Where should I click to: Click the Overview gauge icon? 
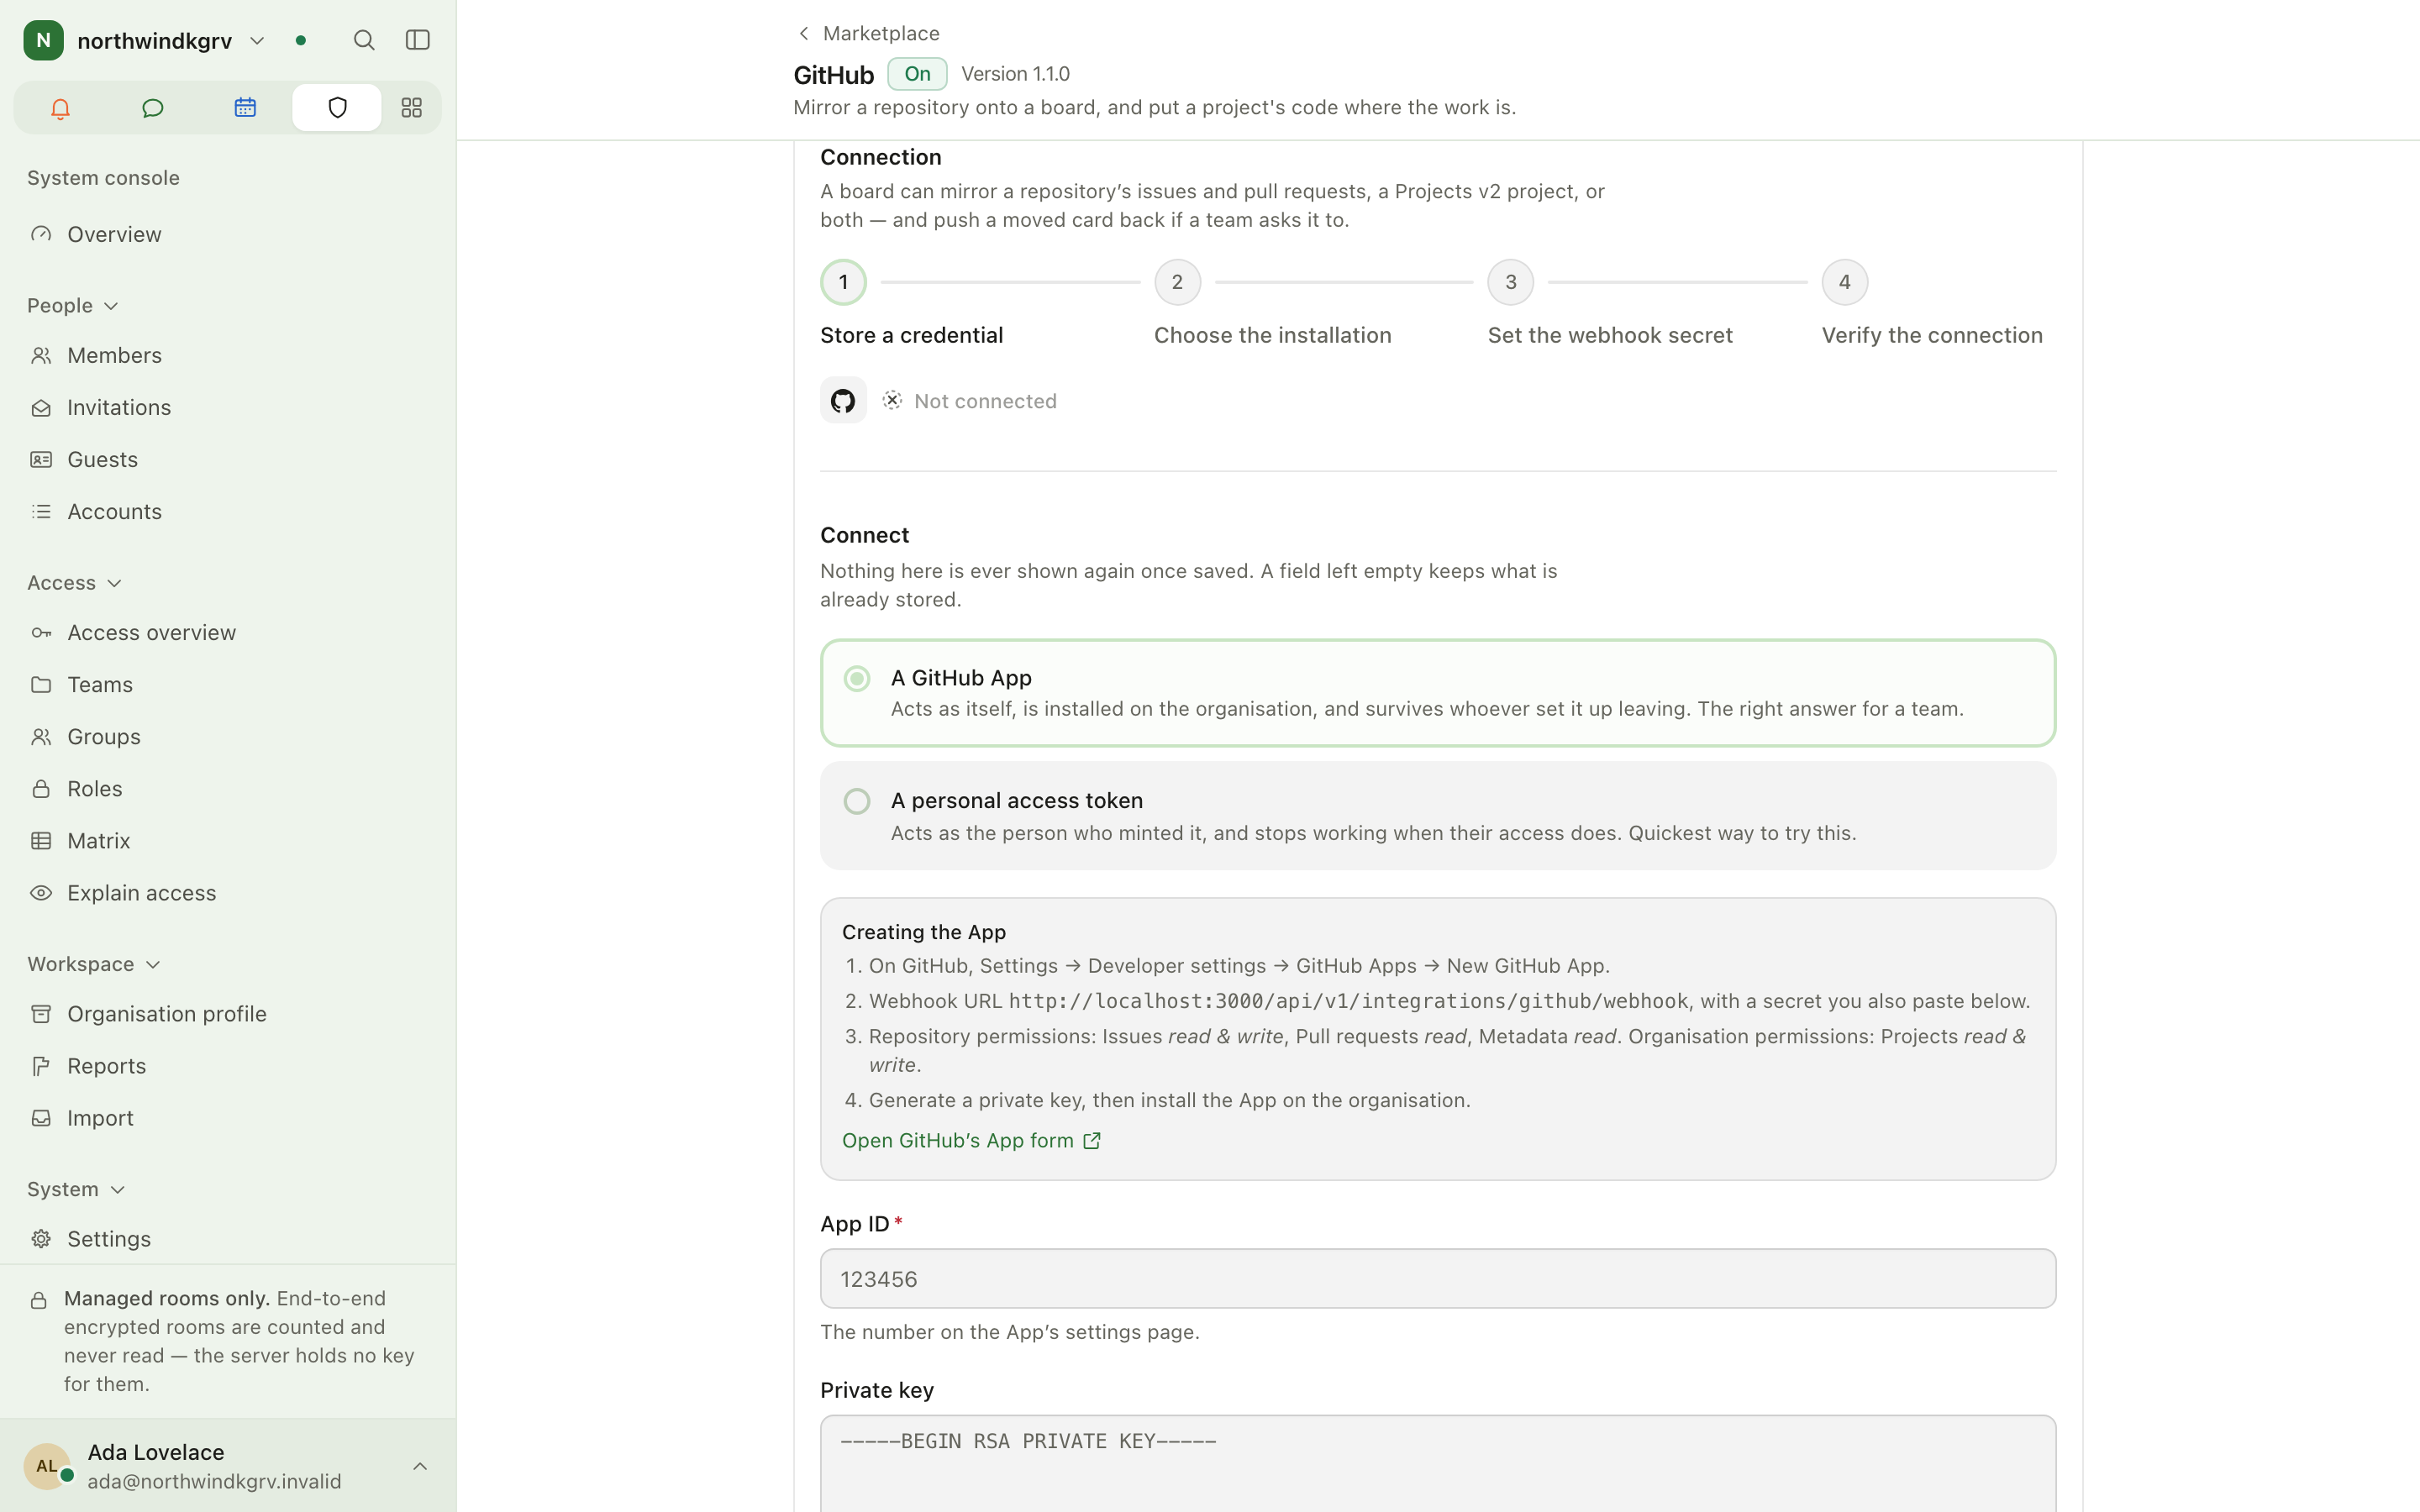[41, 234]
